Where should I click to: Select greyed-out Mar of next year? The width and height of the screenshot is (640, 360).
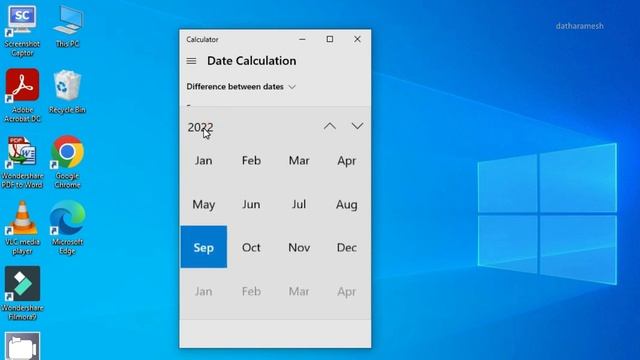pyautogui.click(x=299, y=291)
